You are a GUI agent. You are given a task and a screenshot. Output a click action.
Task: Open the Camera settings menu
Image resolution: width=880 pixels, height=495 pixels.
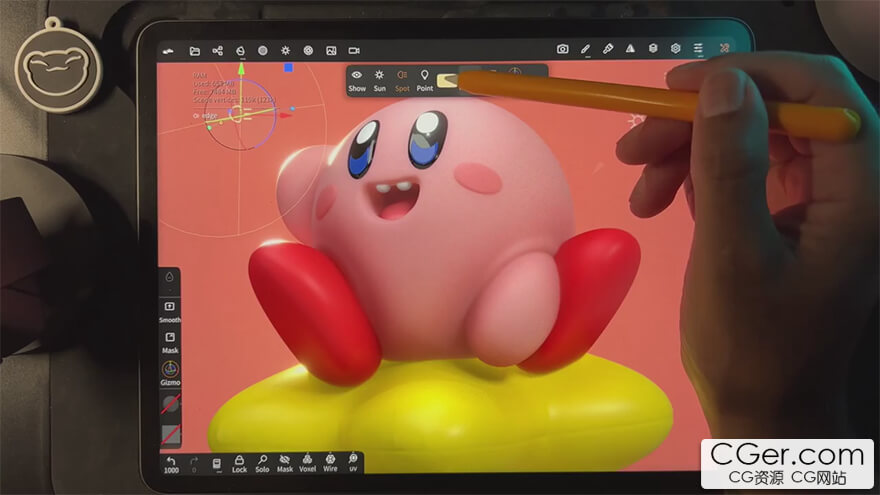[354, 50]
